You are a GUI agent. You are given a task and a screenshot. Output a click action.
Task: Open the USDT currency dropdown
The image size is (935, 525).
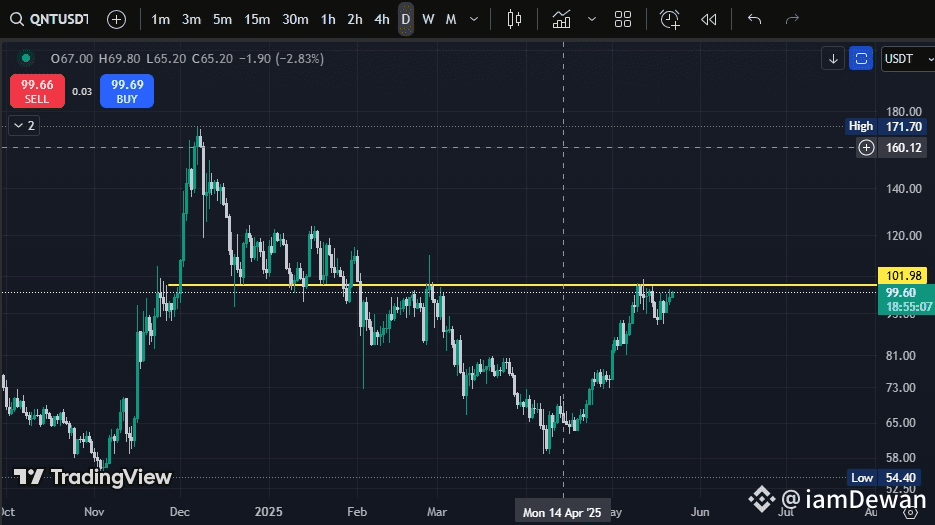[x=908, y=58]
